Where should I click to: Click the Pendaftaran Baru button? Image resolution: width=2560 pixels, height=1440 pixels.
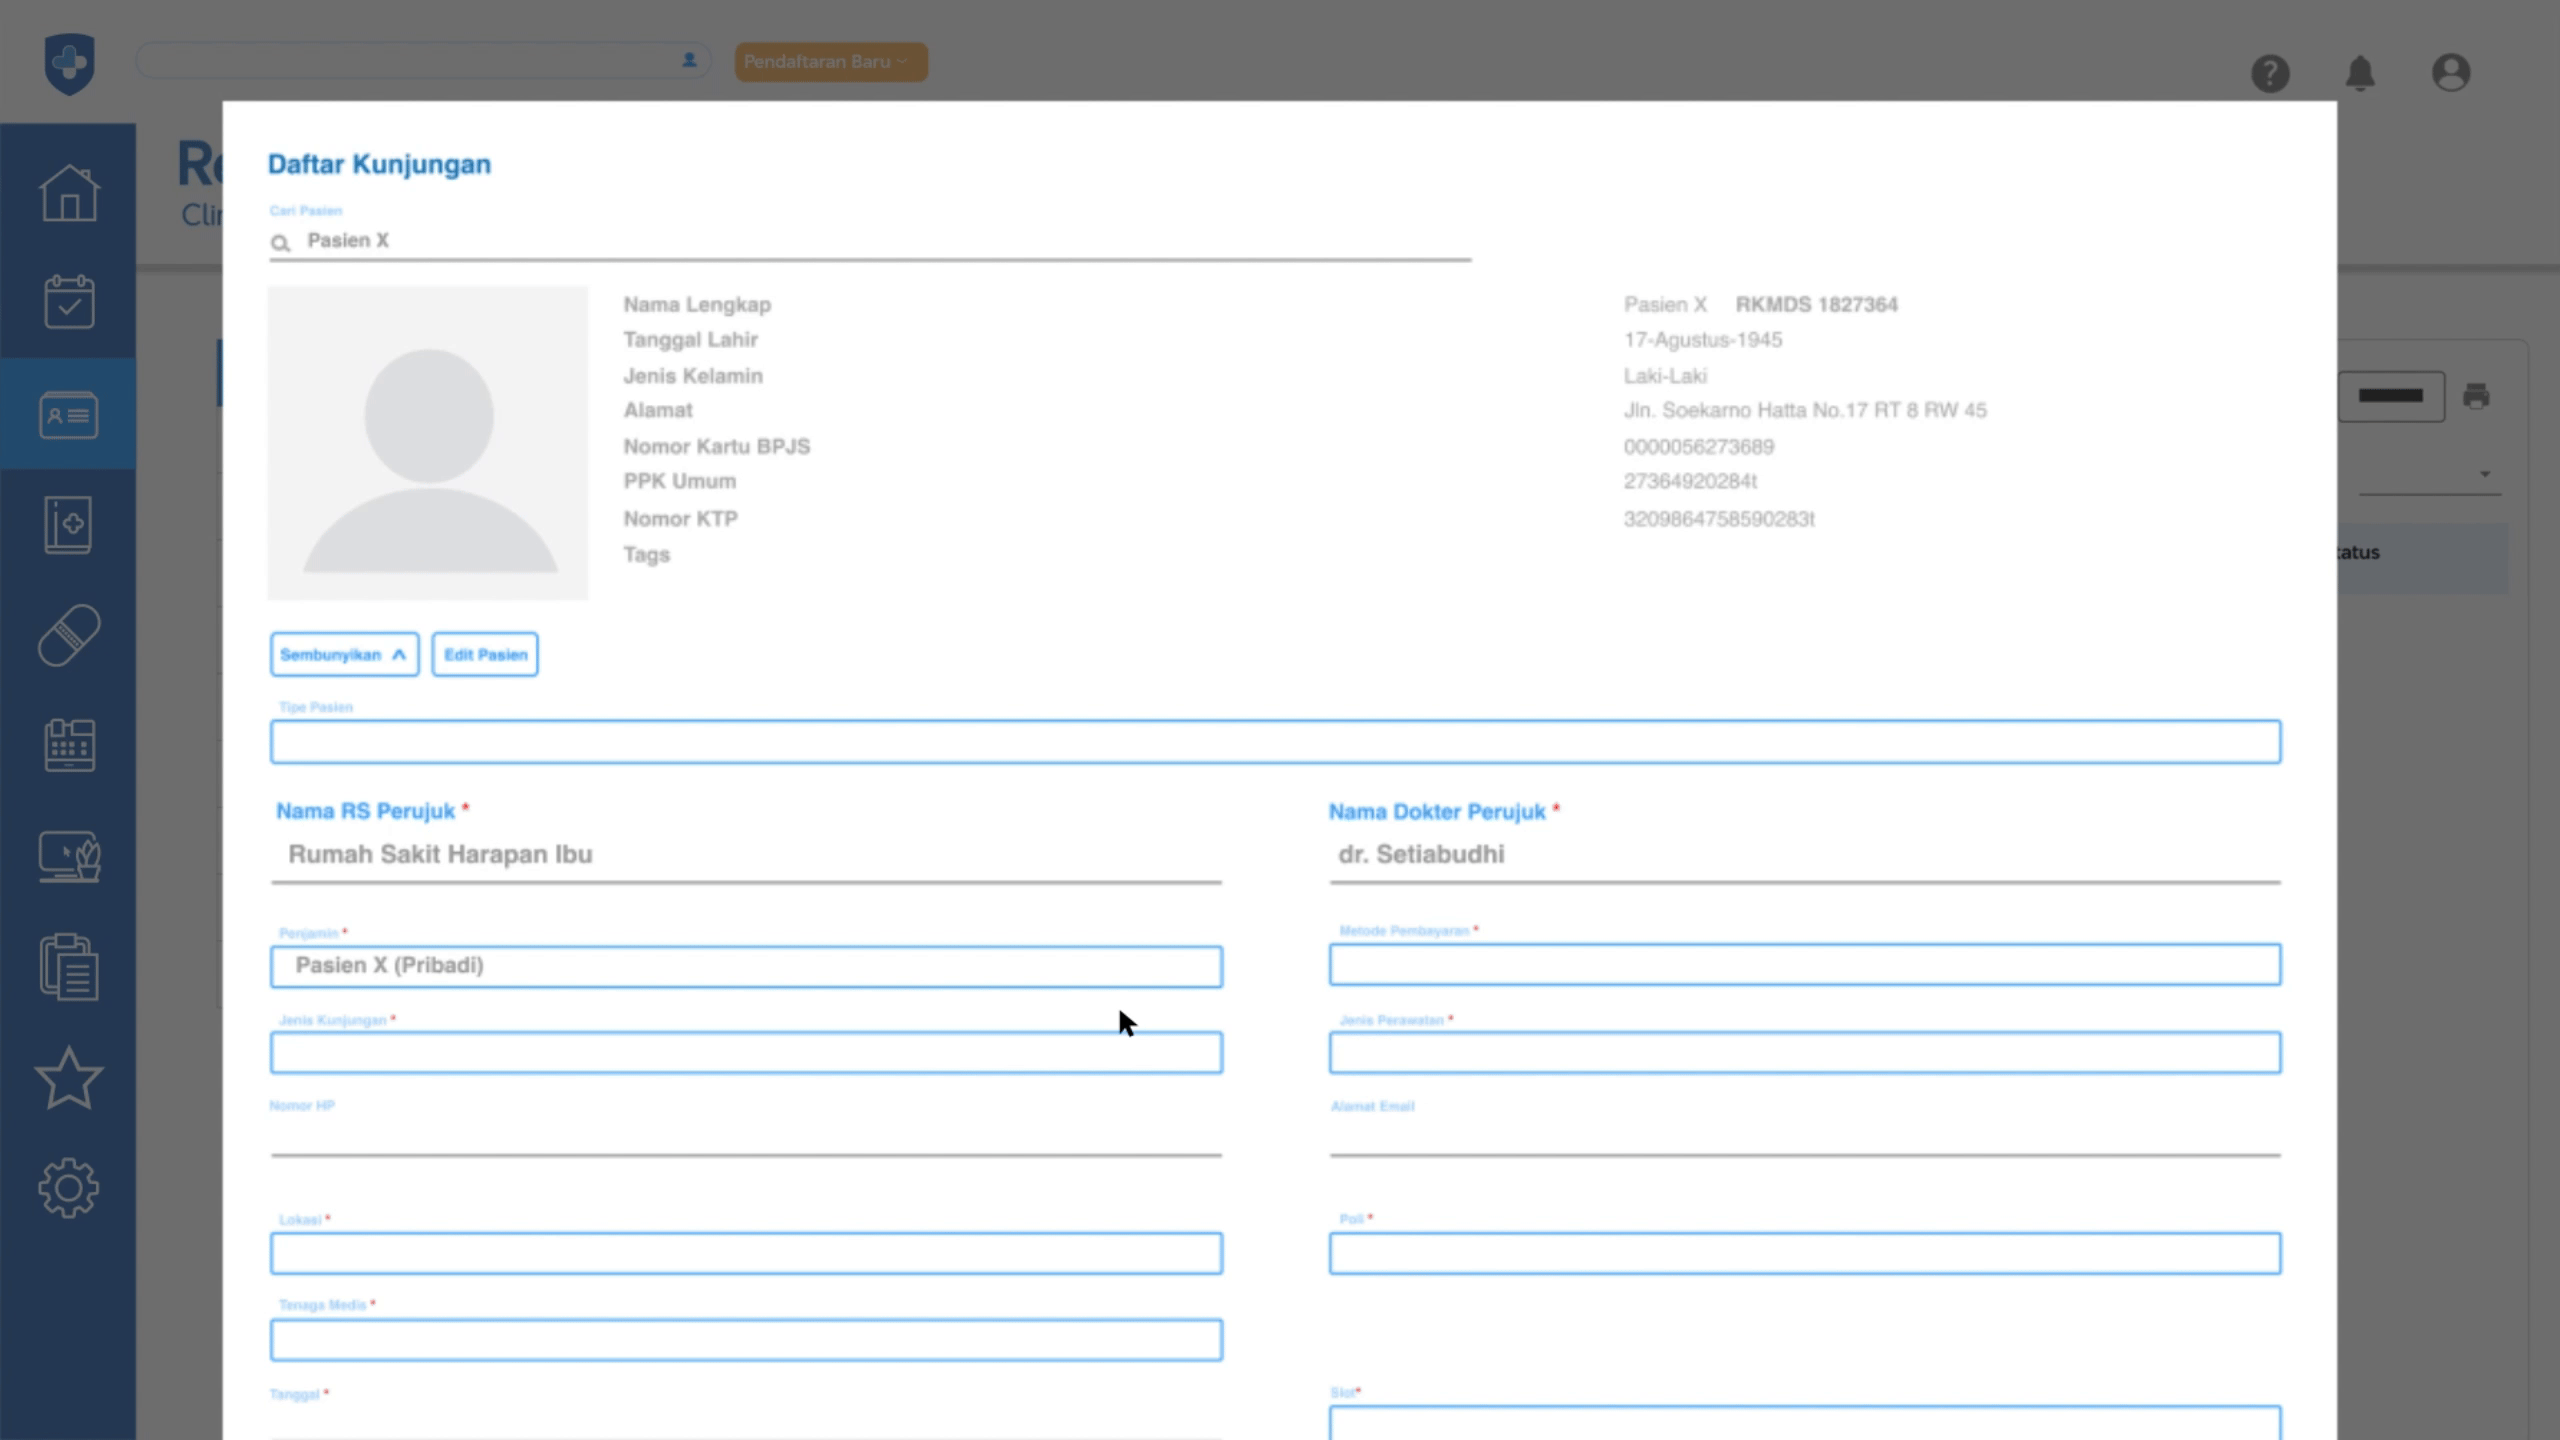[x=830, y=62]
